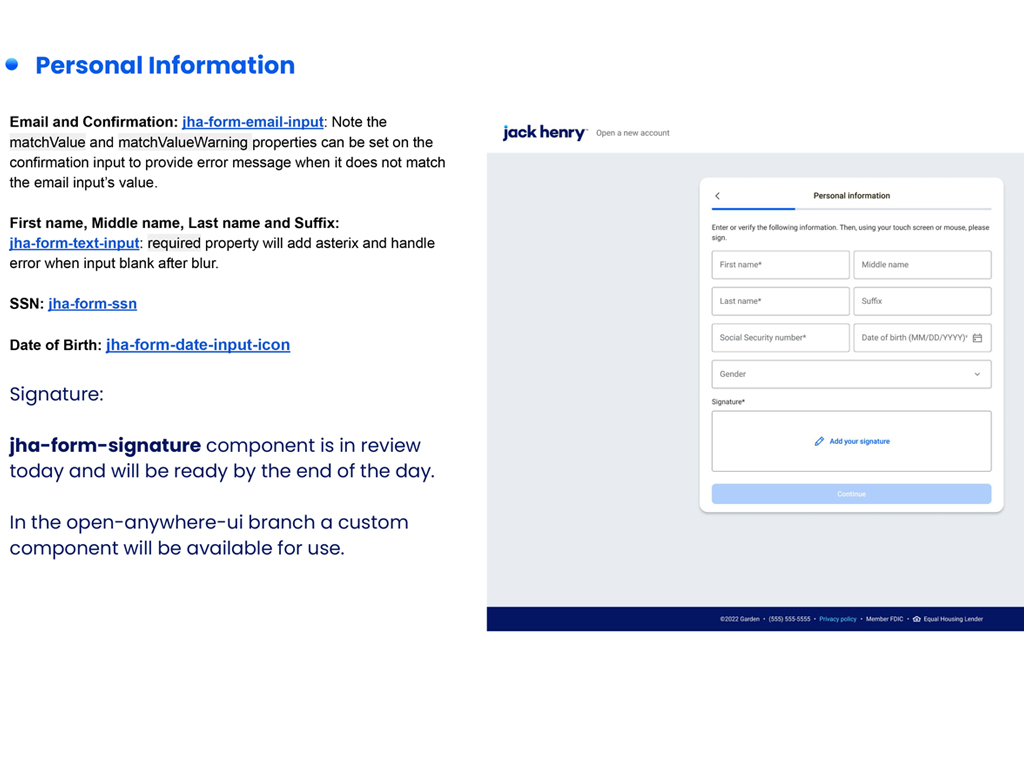Click the Suffix text box
Image resolution: width=1024 pixels, height=768 pixels.
921,301
